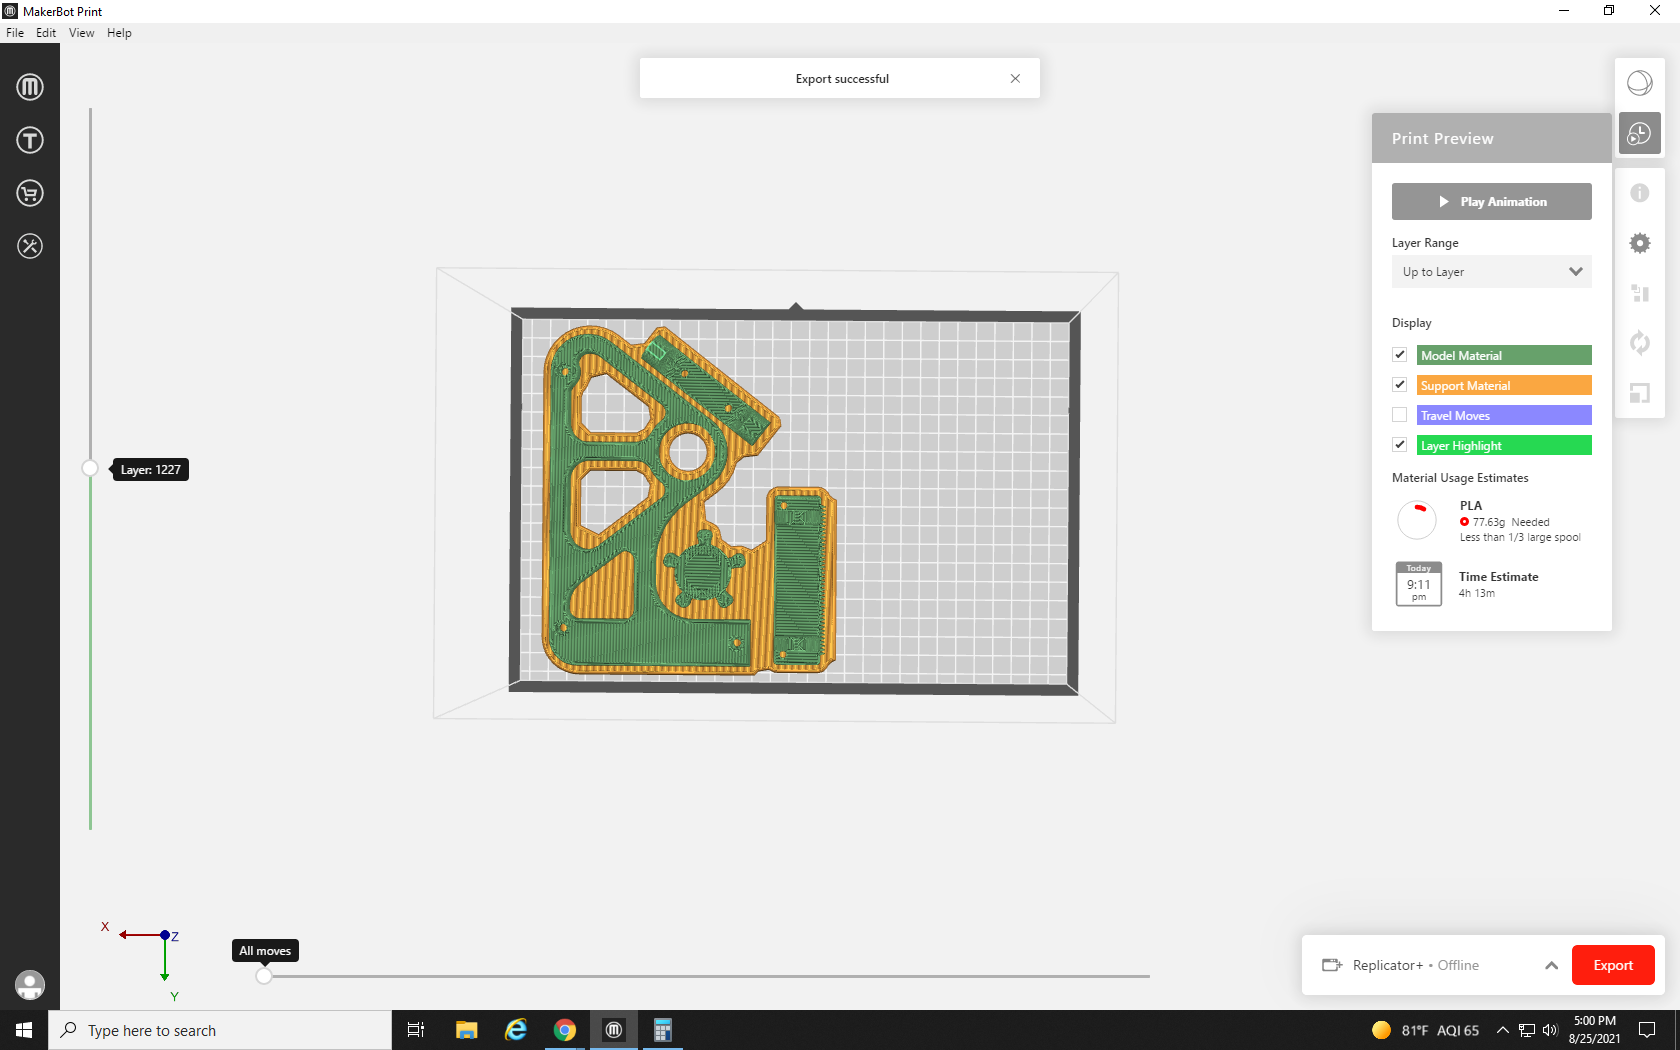Open File Explorer from taskbar
Image resolution: width=1680 pixels, height=1050 pixels.
(466, 1030)
